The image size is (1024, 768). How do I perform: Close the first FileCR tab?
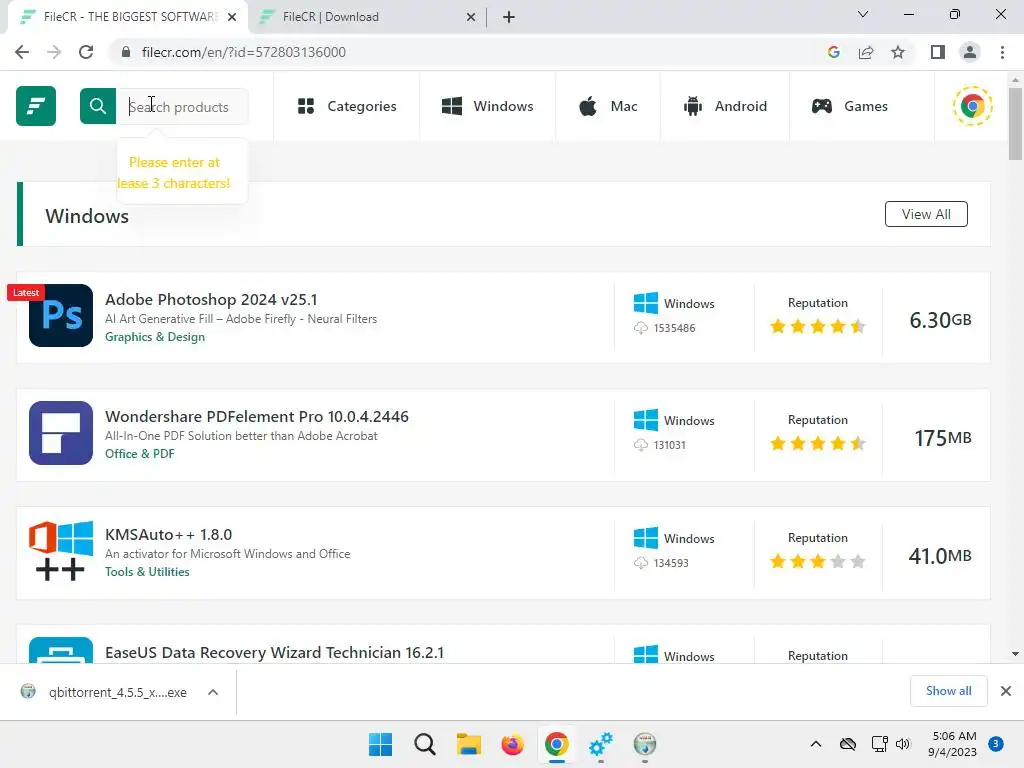tap(232, 17)
